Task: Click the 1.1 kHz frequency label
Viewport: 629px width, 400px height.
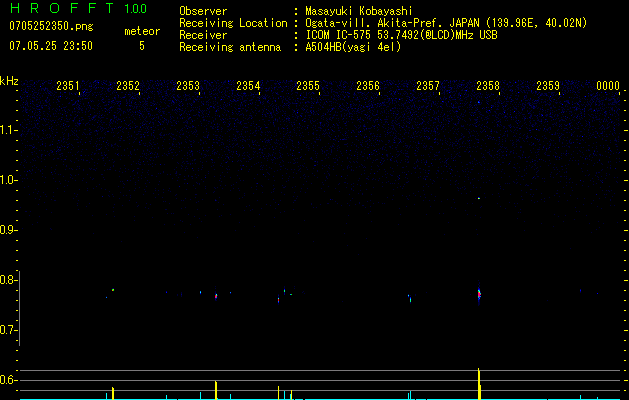Action: tap(8, 130)
